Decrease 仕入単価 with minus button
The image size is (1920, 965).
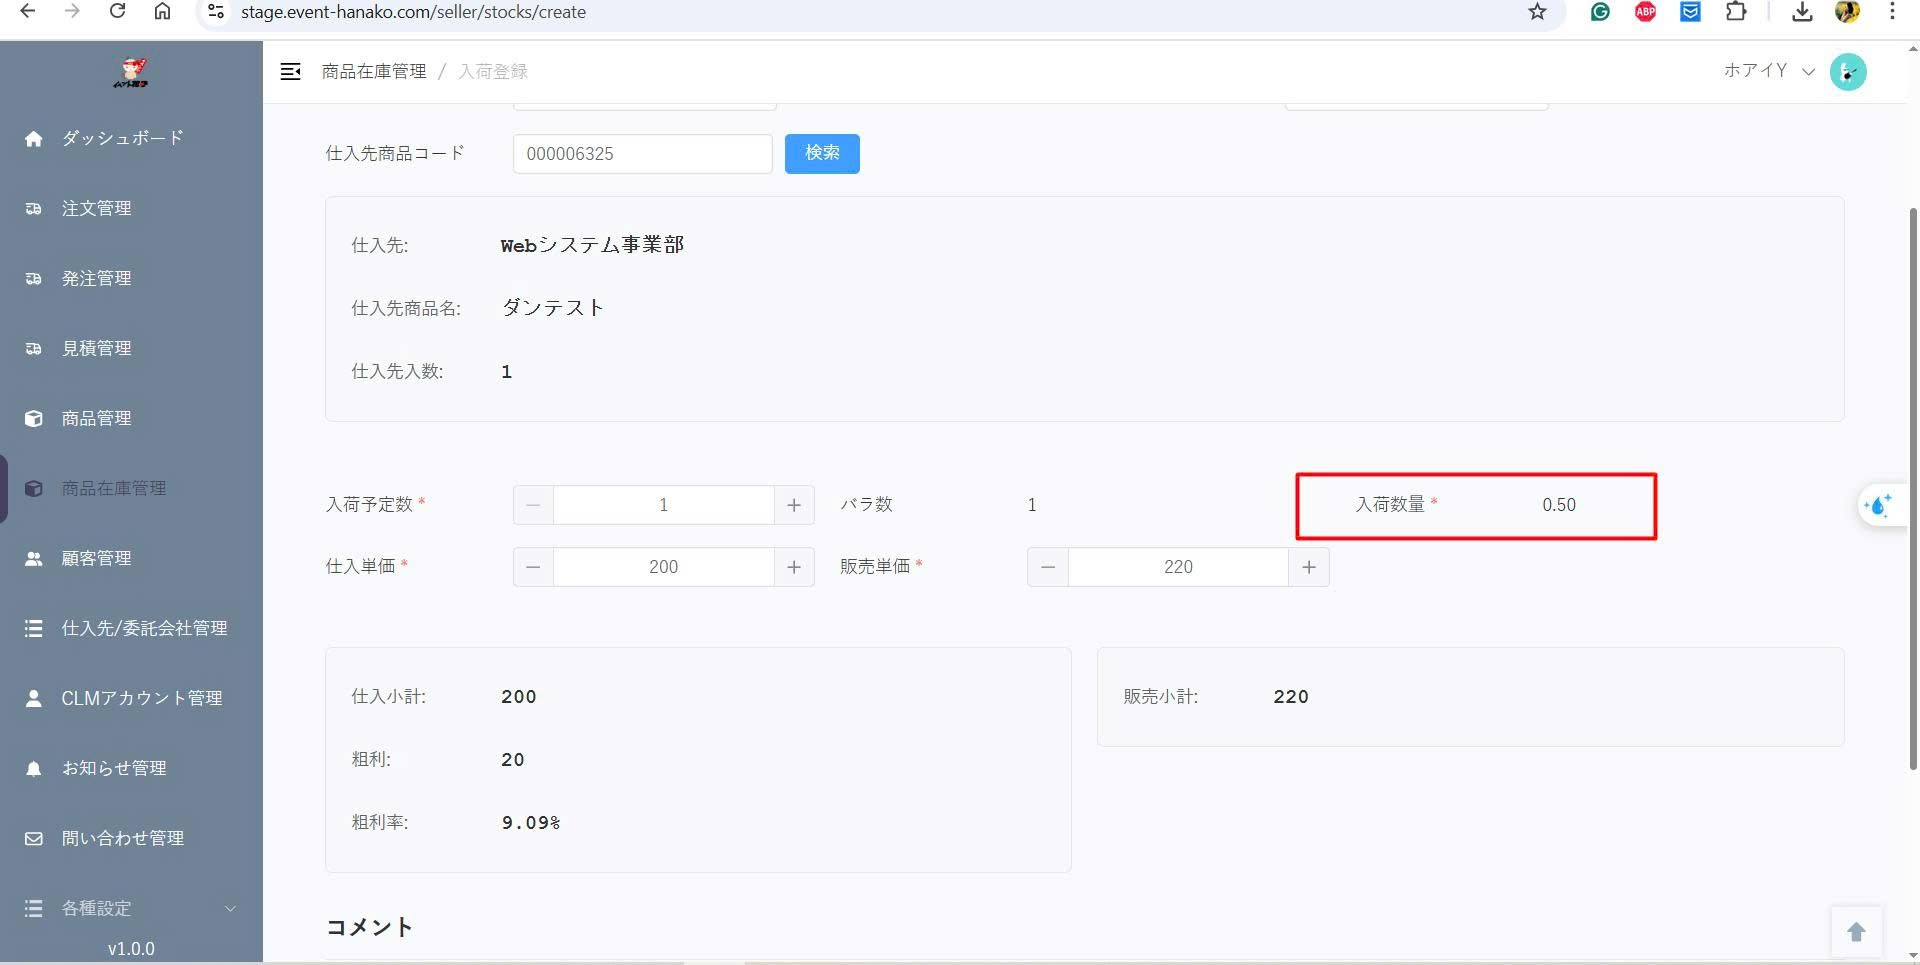click(x=533, y=567)
